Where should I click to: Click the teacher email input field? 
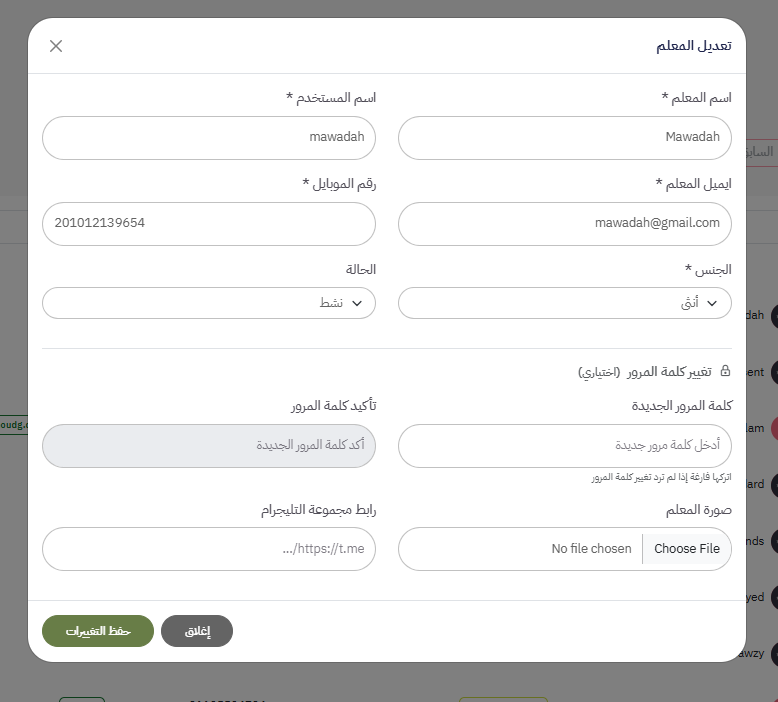(564, 224)
